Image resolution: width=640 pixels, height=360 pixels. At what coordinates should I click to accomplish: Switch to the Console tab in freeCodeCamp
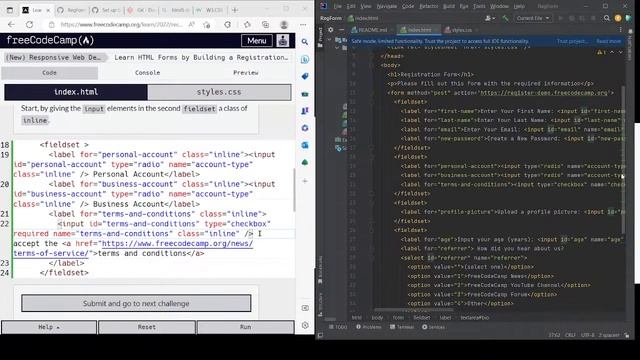click(x=147, y=73)
